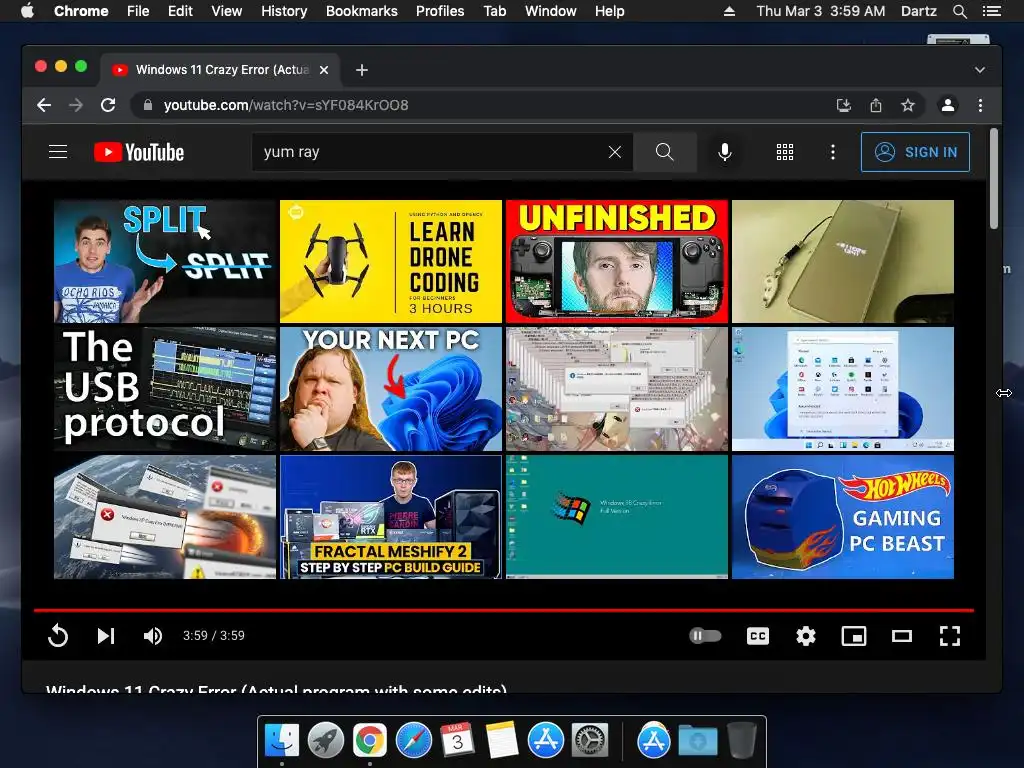The height and width of the screenshot is (768, 1024).
Task: Open the Hot Wheels Gaming PC video
Action: coord(842,517)
